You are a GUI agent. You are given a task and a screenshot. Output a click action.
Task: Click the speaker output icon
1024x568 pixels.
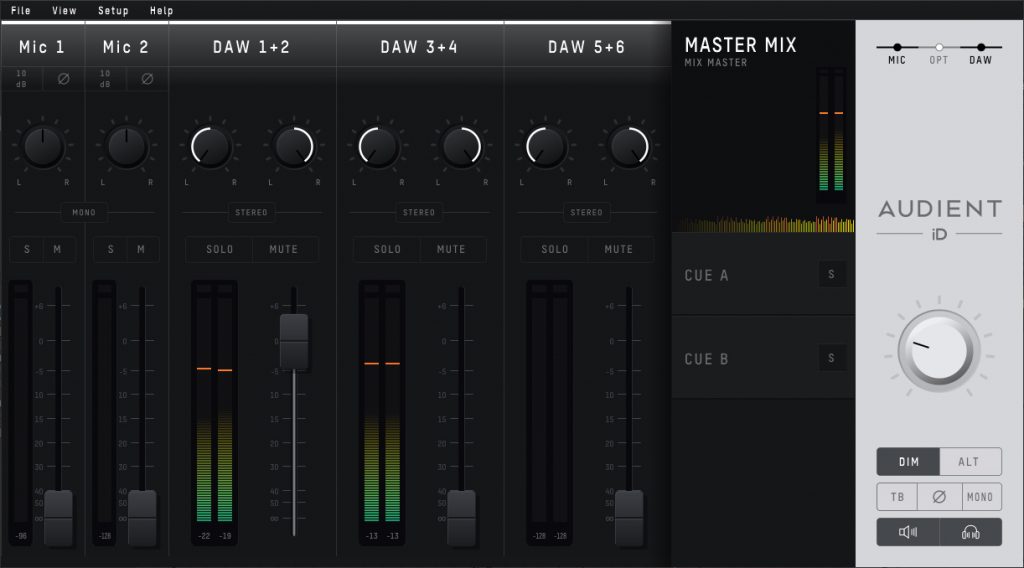tap(908, 532)
